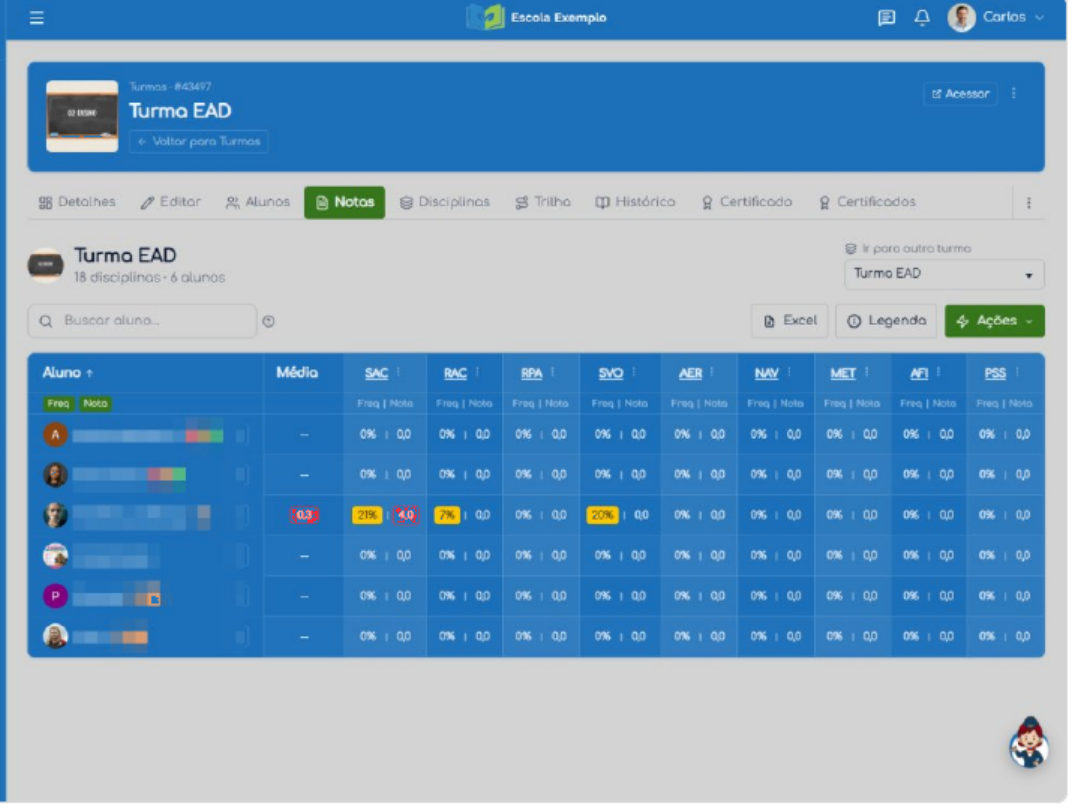Click Carlos's profile avatar
This screenshot has width=1082, height=809.
tap(961, 17)
